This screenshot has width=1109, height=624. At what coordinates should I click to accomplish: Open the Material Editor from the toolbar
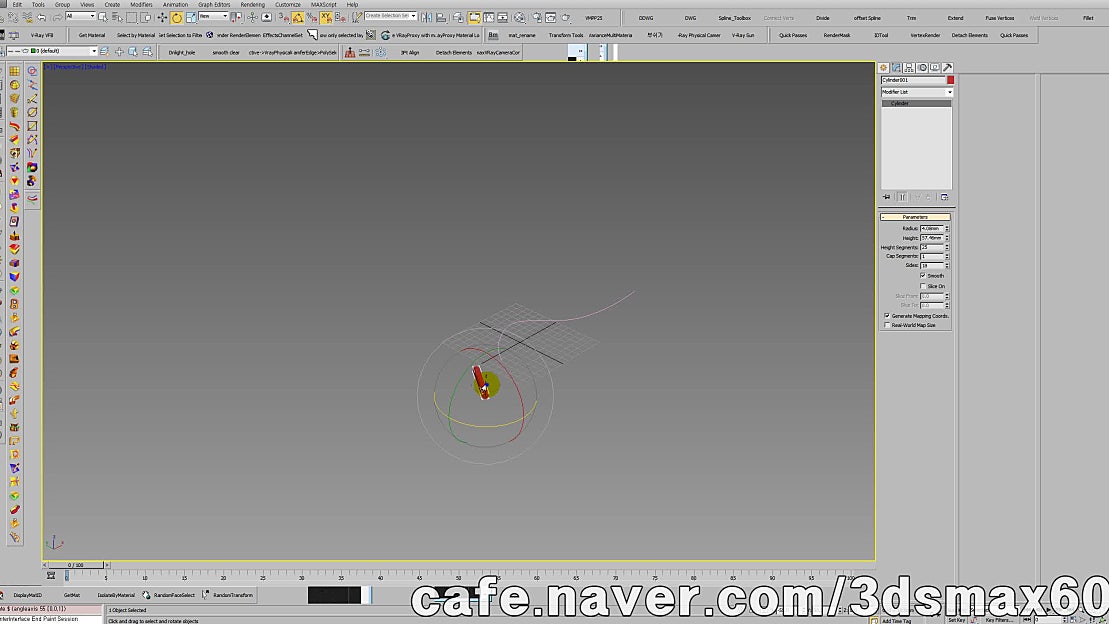[x=519, y=18]
